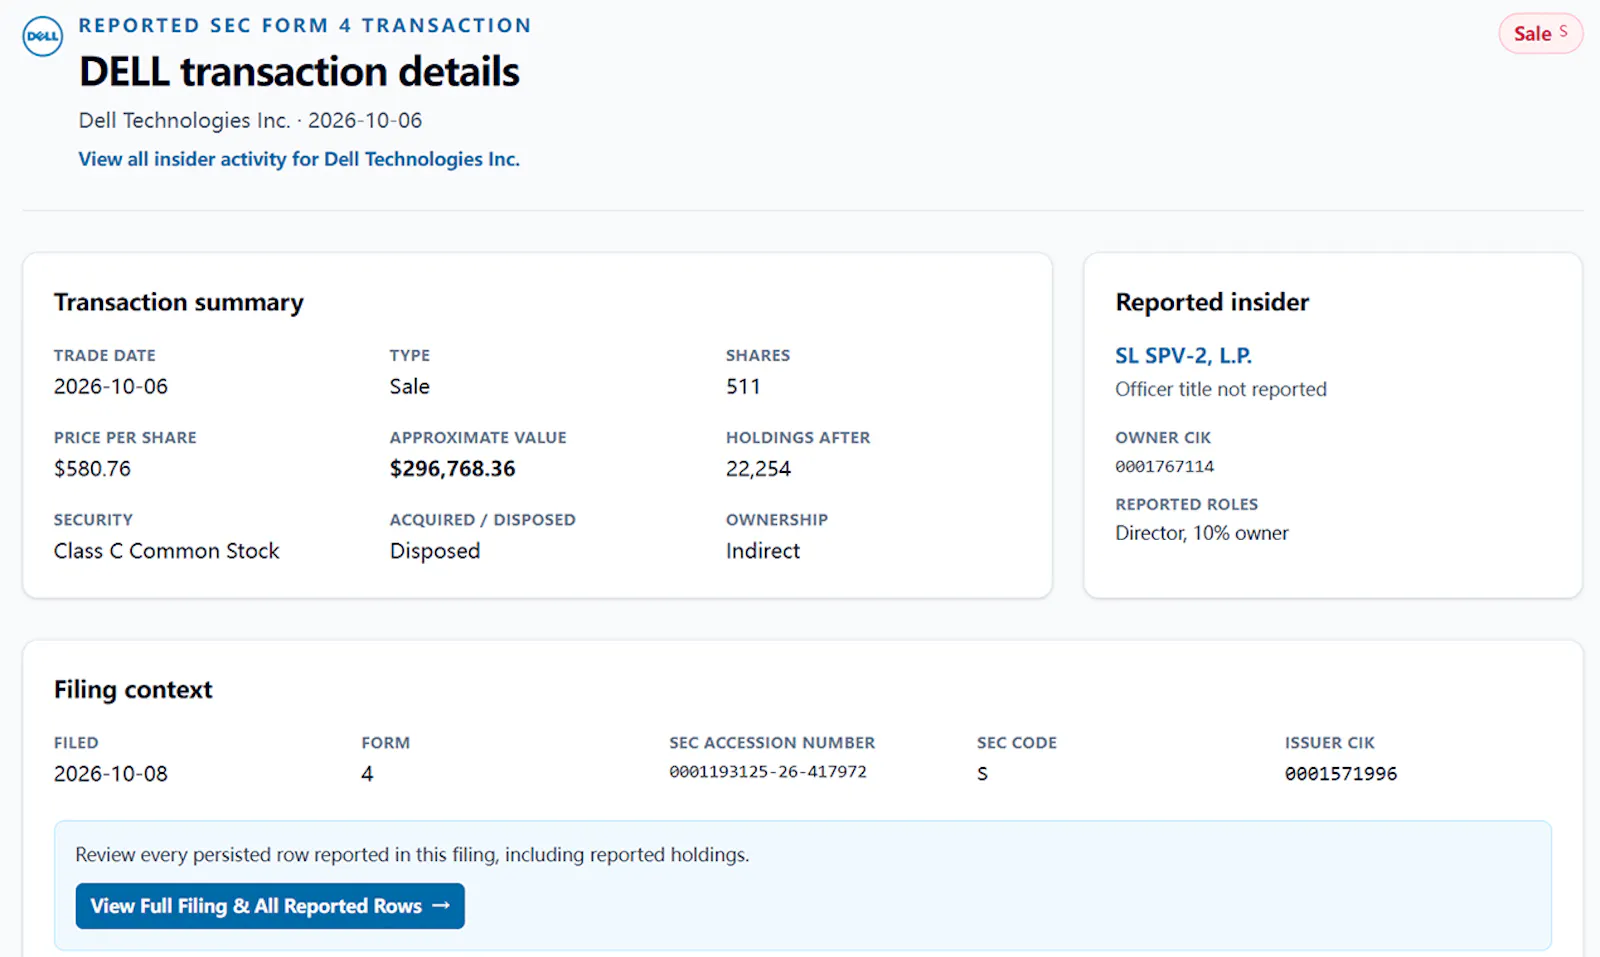Click View Full Filing & All Reported Rows button
Screen dimensions: 1600x957
pyautogui.click(x=270, y=906)
